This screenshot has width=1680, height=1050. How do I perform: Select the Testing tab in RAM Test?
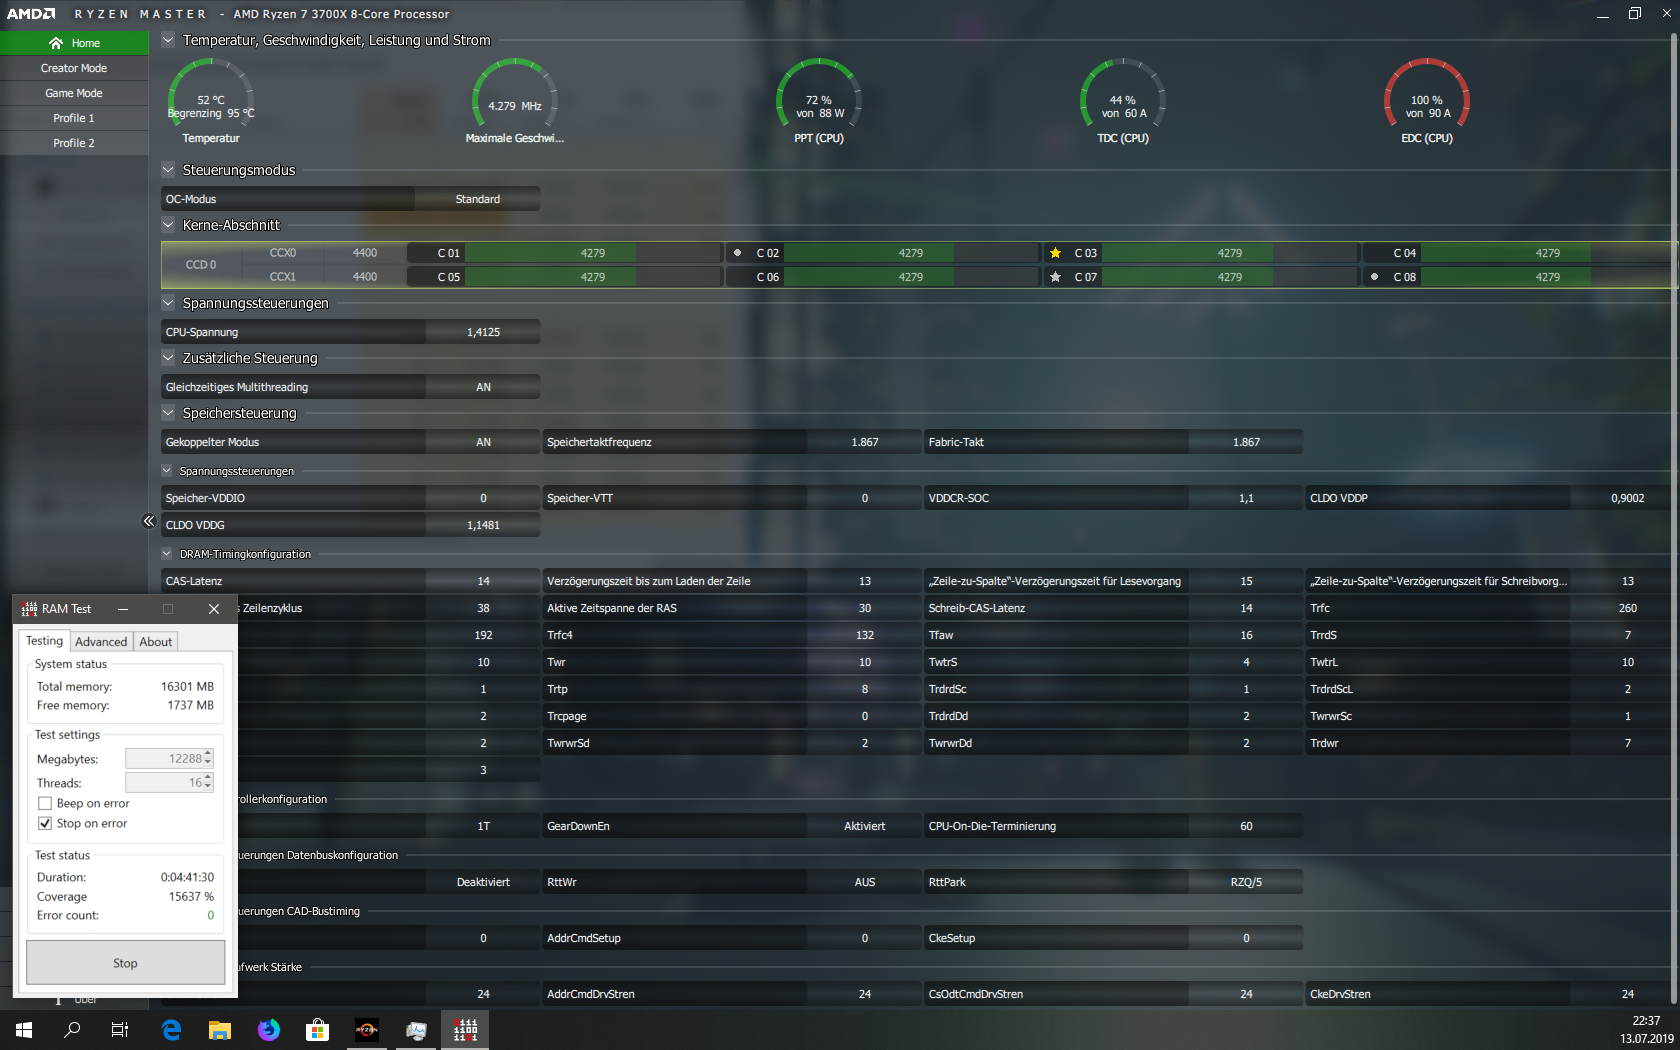[x=44, y=641]
